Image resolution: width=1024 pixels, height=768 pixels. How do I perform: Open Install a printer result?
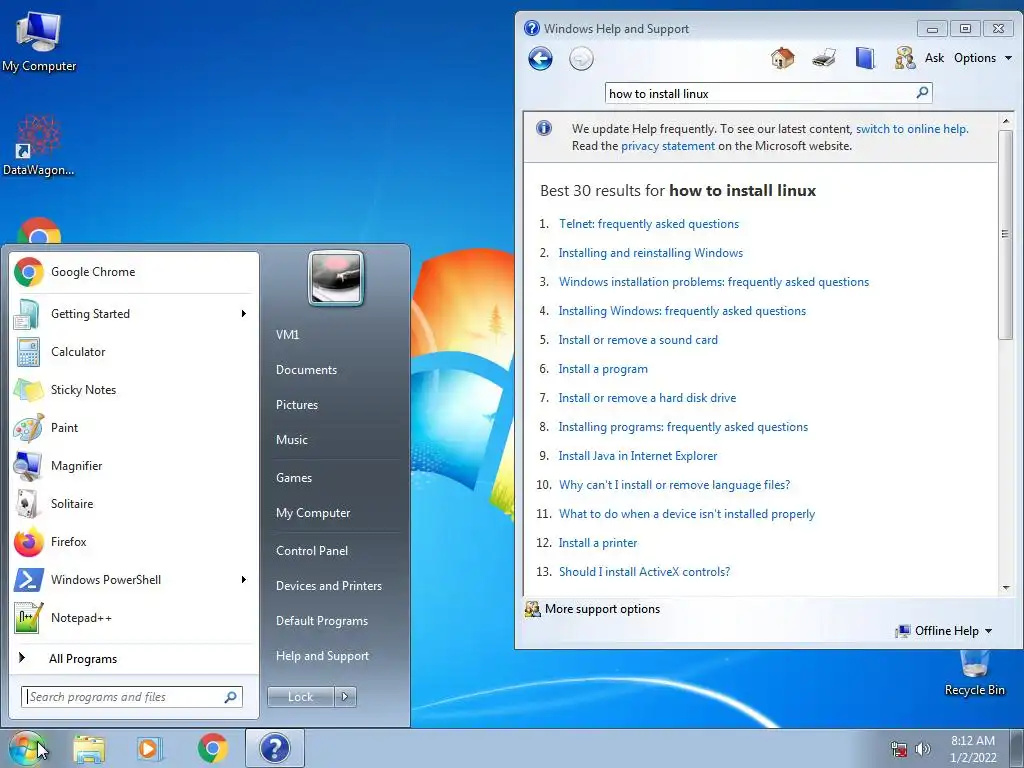click(598, 543)
